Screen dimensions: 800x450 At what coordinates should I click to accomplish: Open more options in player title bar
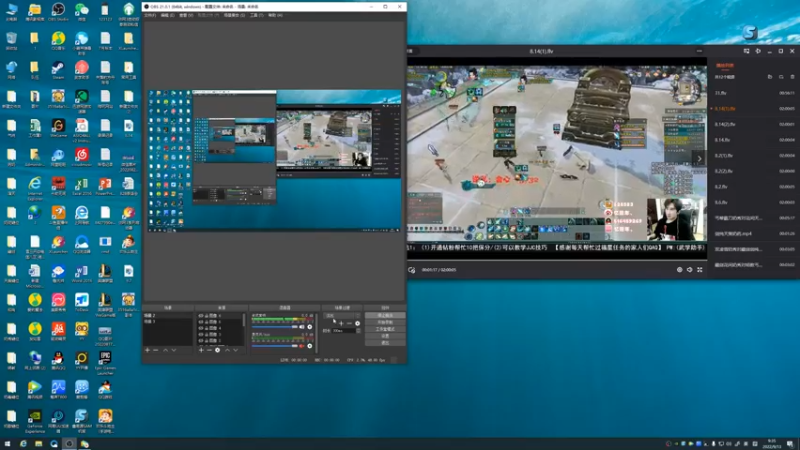pos(699,51)
